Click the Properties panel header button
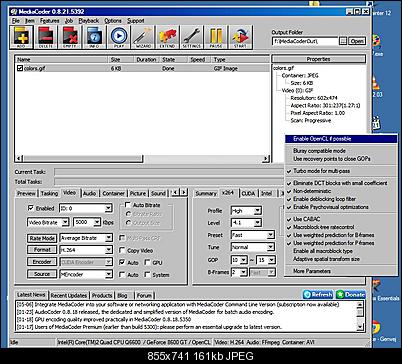This screenshot has height=364, width=402. [319, 59]
